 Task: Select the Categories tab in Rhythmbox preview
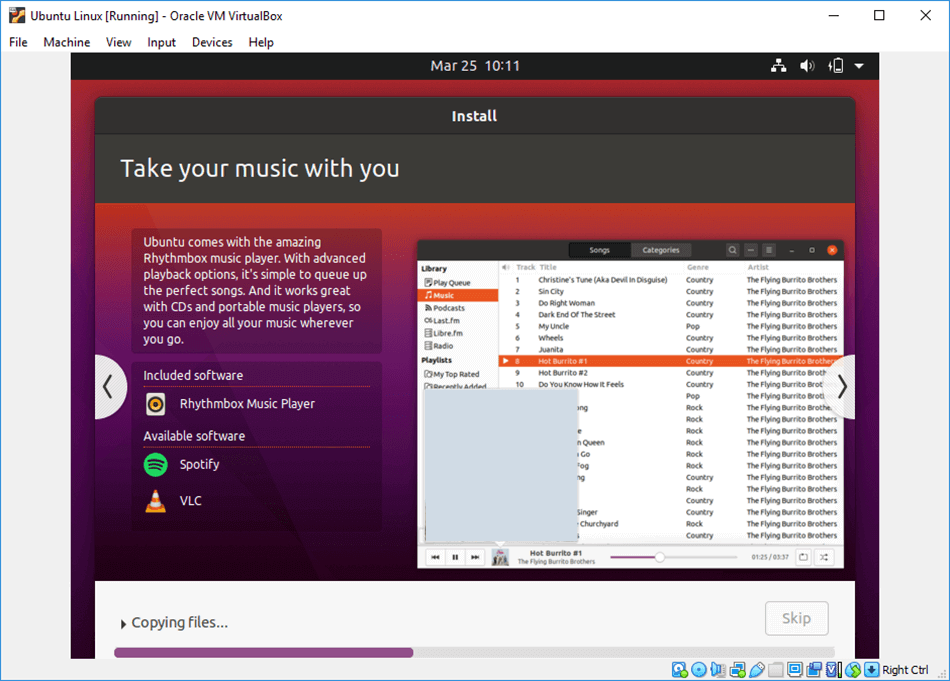(661, 250)
